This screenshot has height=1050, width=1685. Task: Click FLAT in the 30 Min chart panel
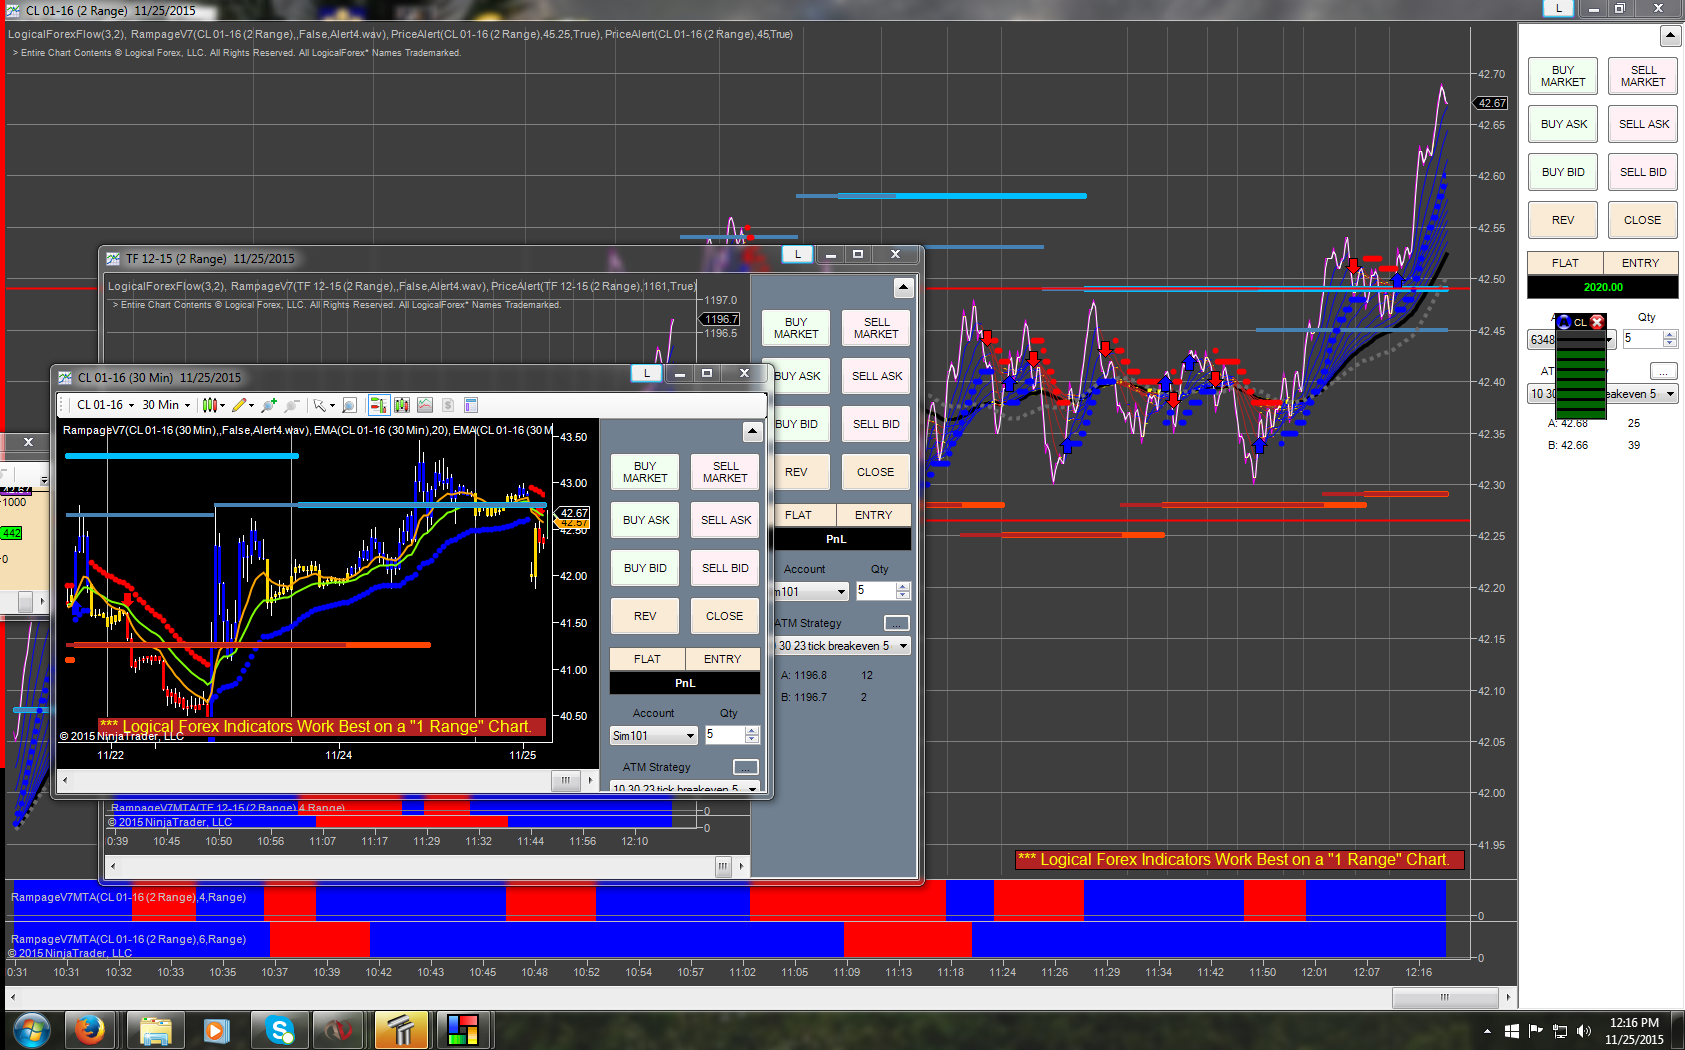(x=647, y=659)
